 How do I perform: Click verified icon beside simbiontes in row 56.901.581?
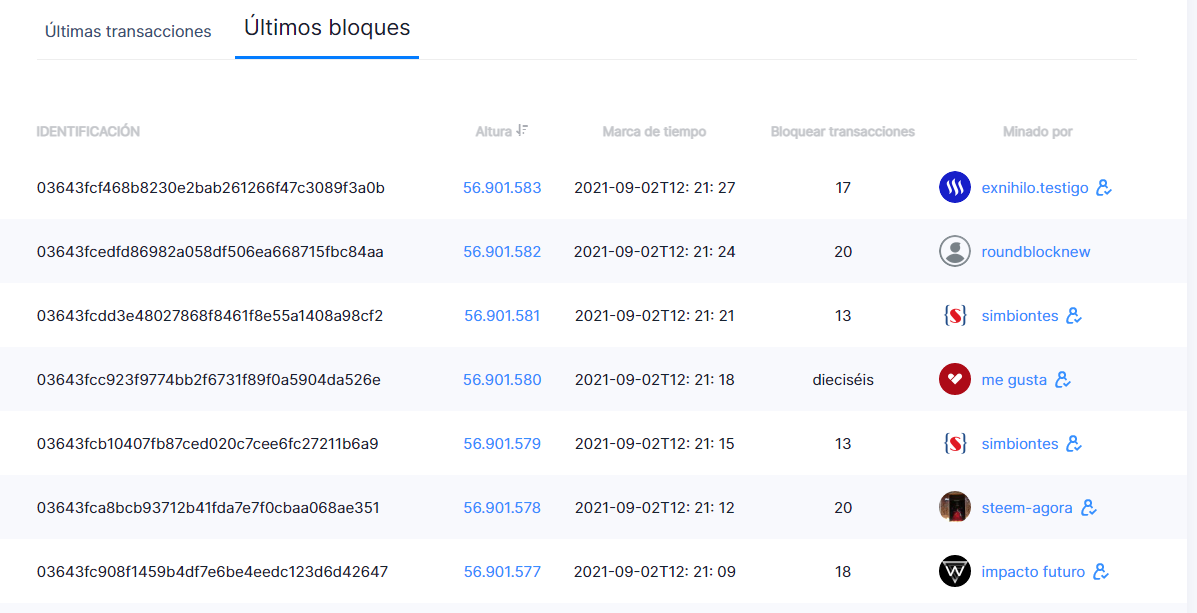pyautogui.click(x=1074, y=315)
